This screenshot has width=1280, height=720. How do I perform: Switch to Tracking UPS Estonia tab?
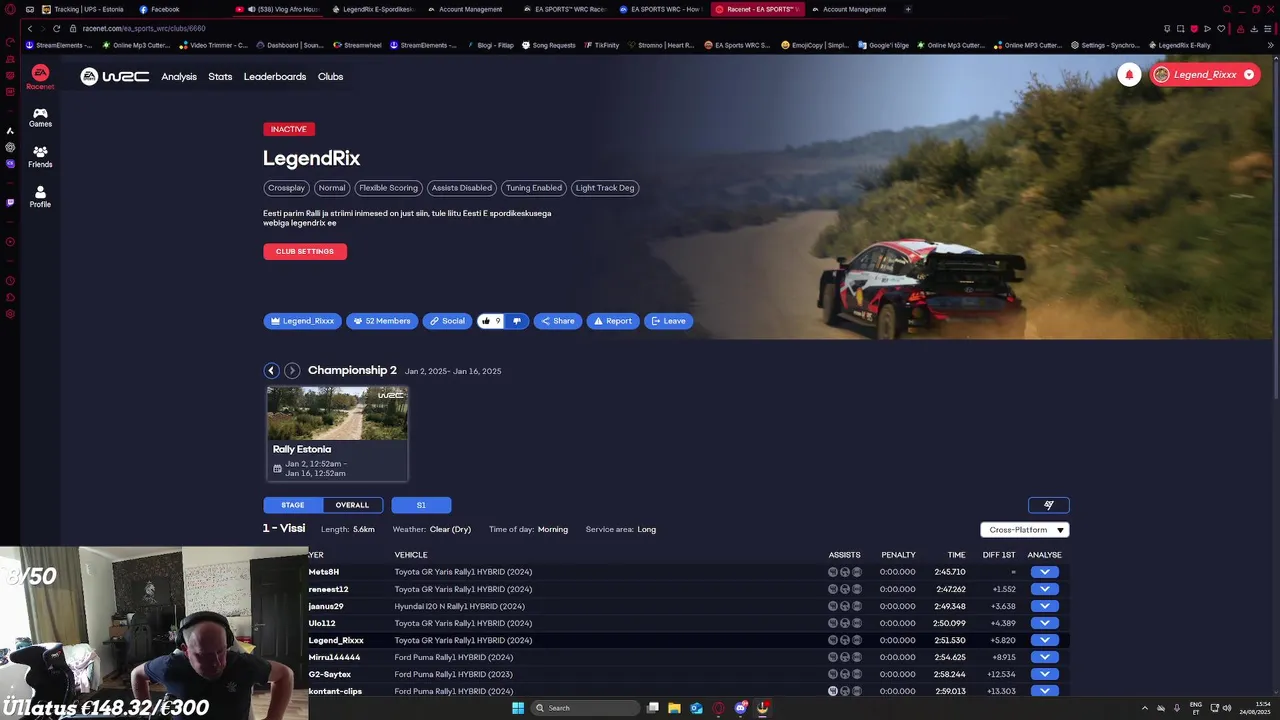tap(83, 9)
